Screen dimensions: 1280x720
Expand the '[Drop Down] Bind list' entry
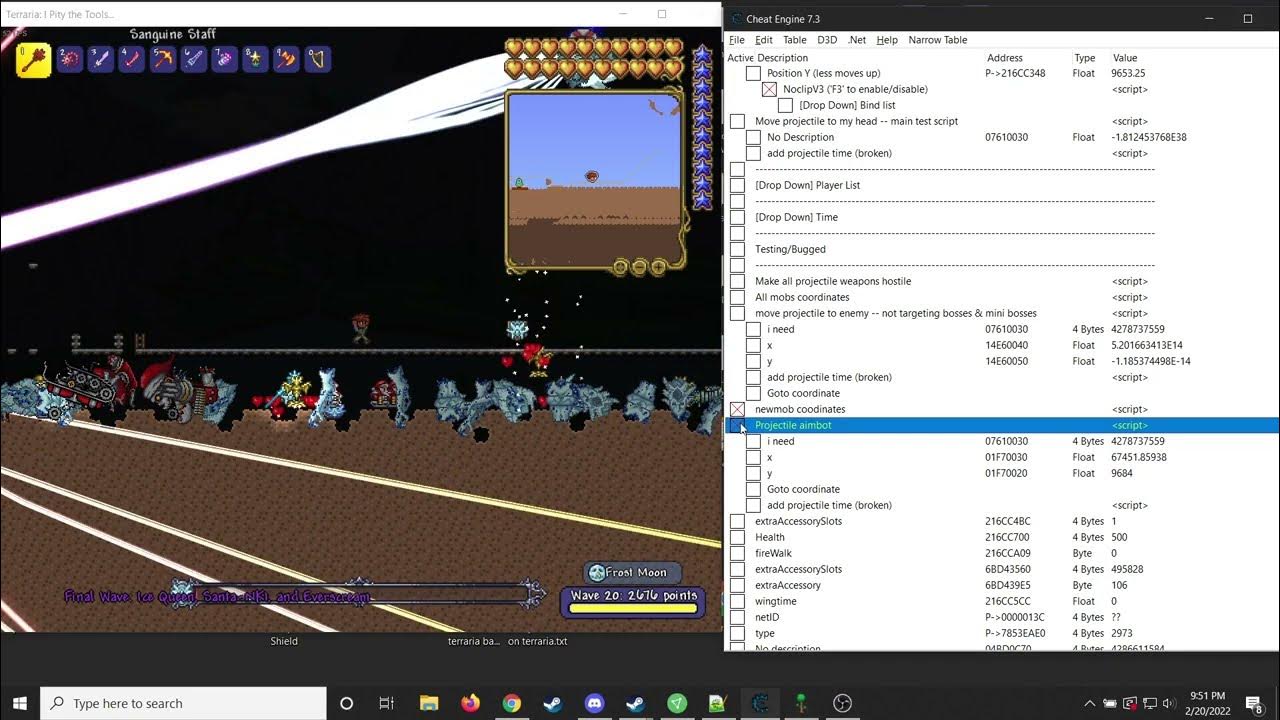click(x=847, y=105)
